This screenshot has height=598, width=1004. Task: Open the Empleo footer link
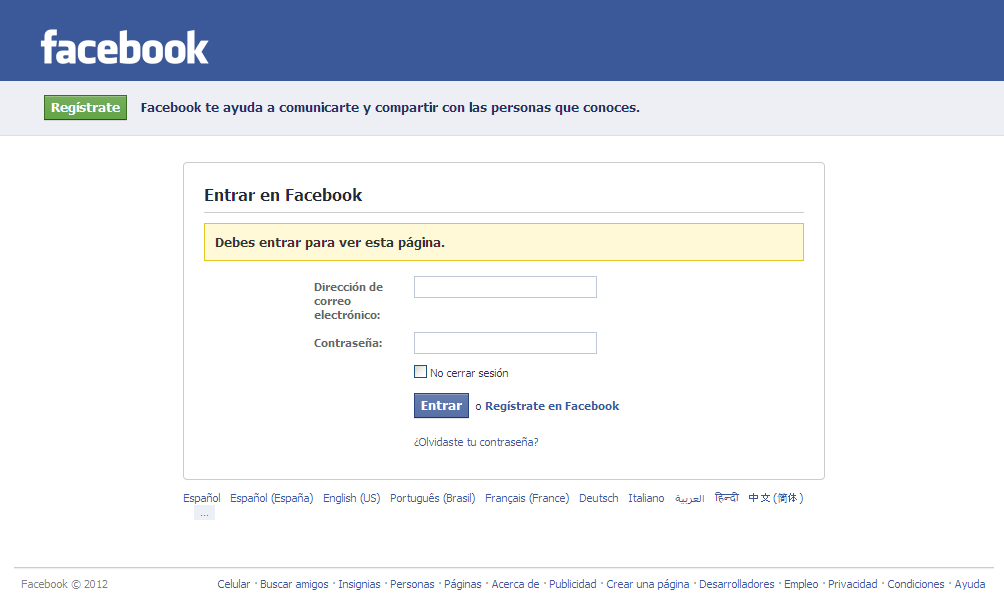(801, 584)
